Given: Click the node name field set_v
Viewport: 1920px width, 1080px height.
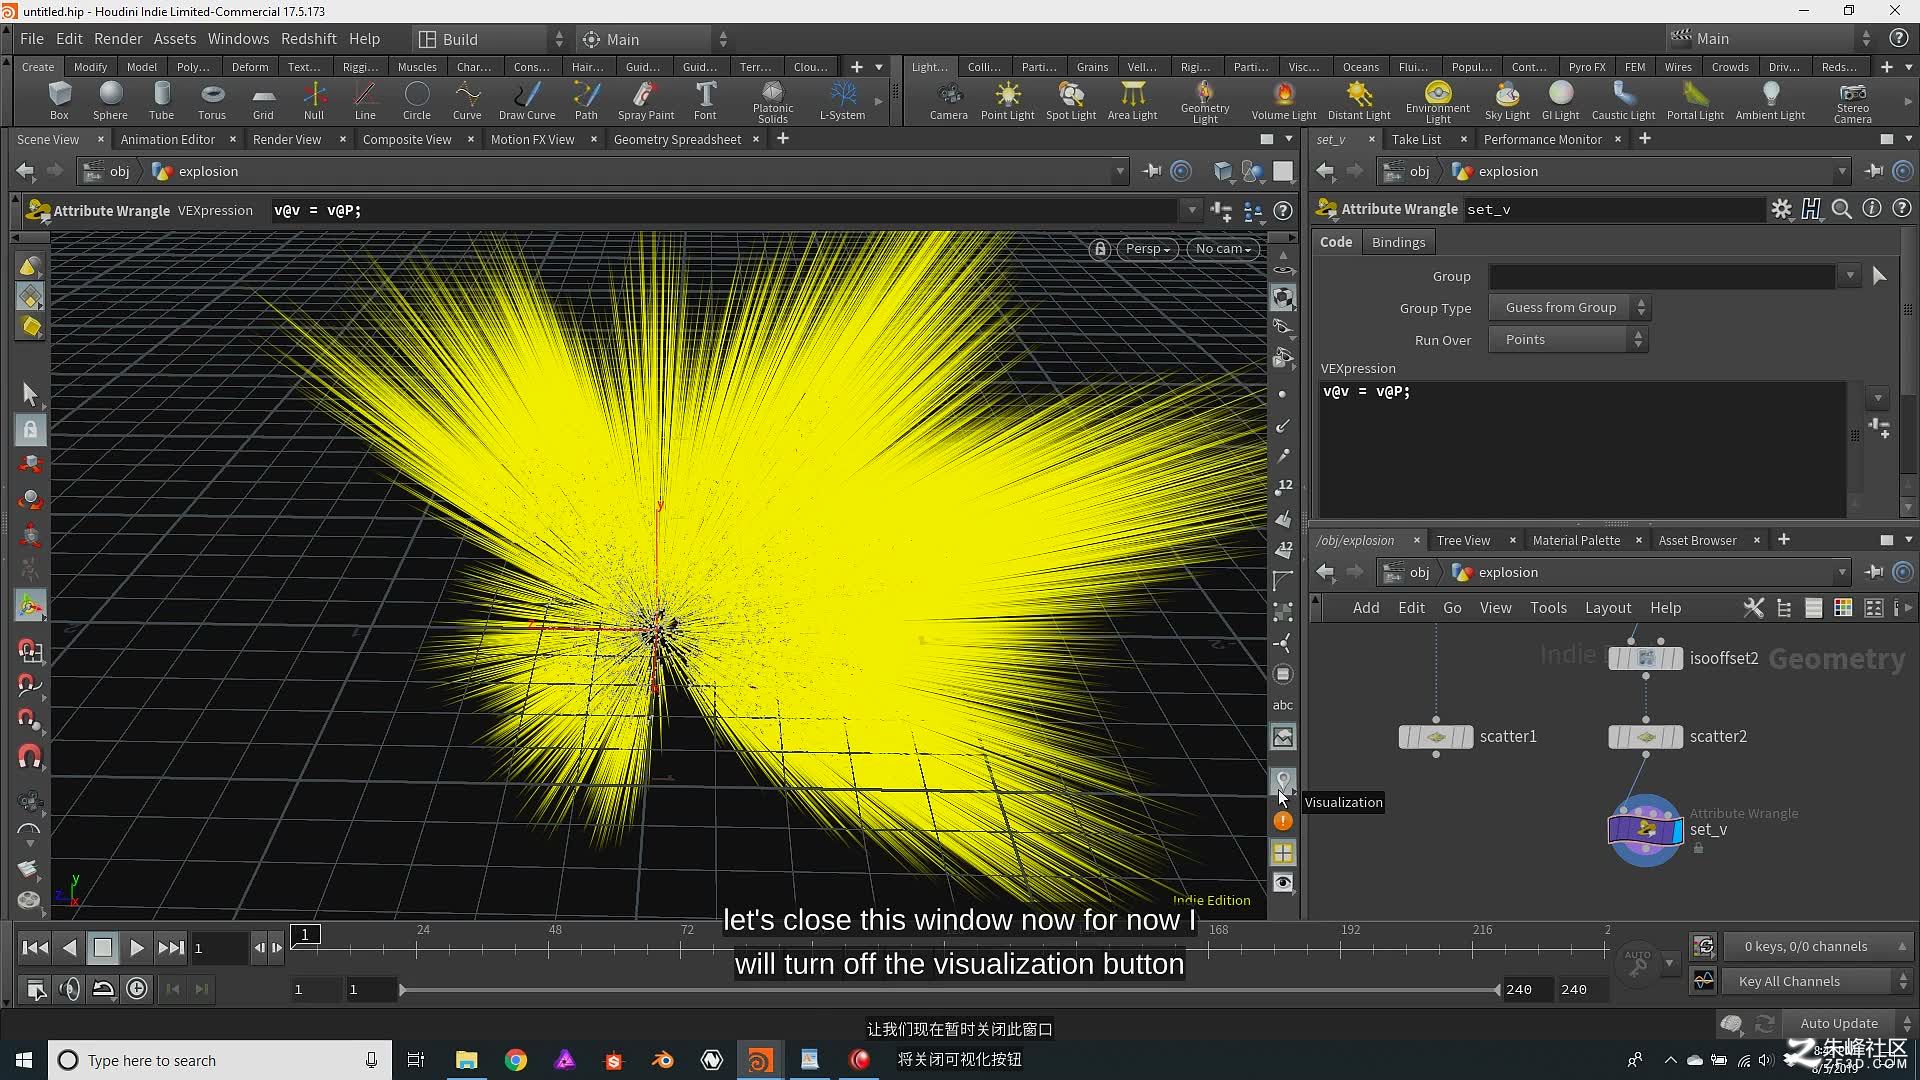Looking at the screenshot, I should 1613,210.
